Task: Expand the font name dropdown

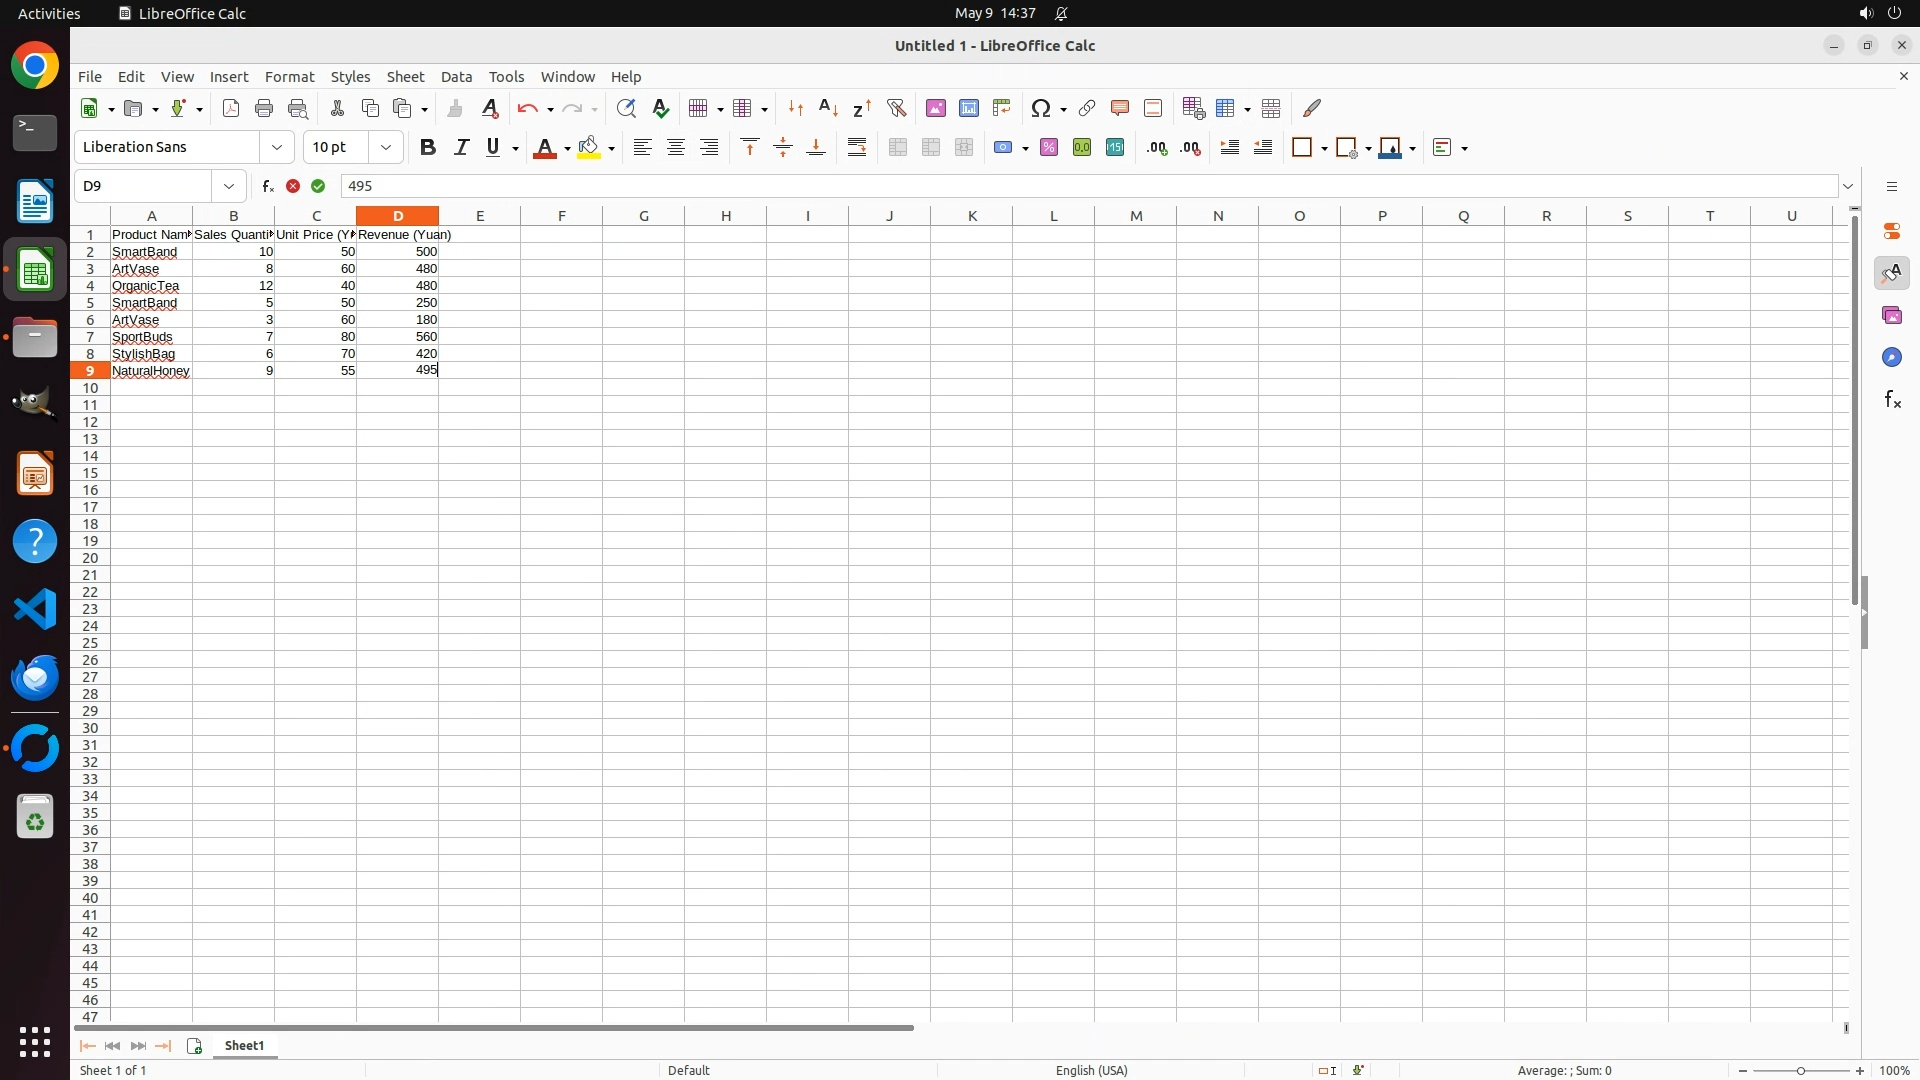Action: [277, 147]
